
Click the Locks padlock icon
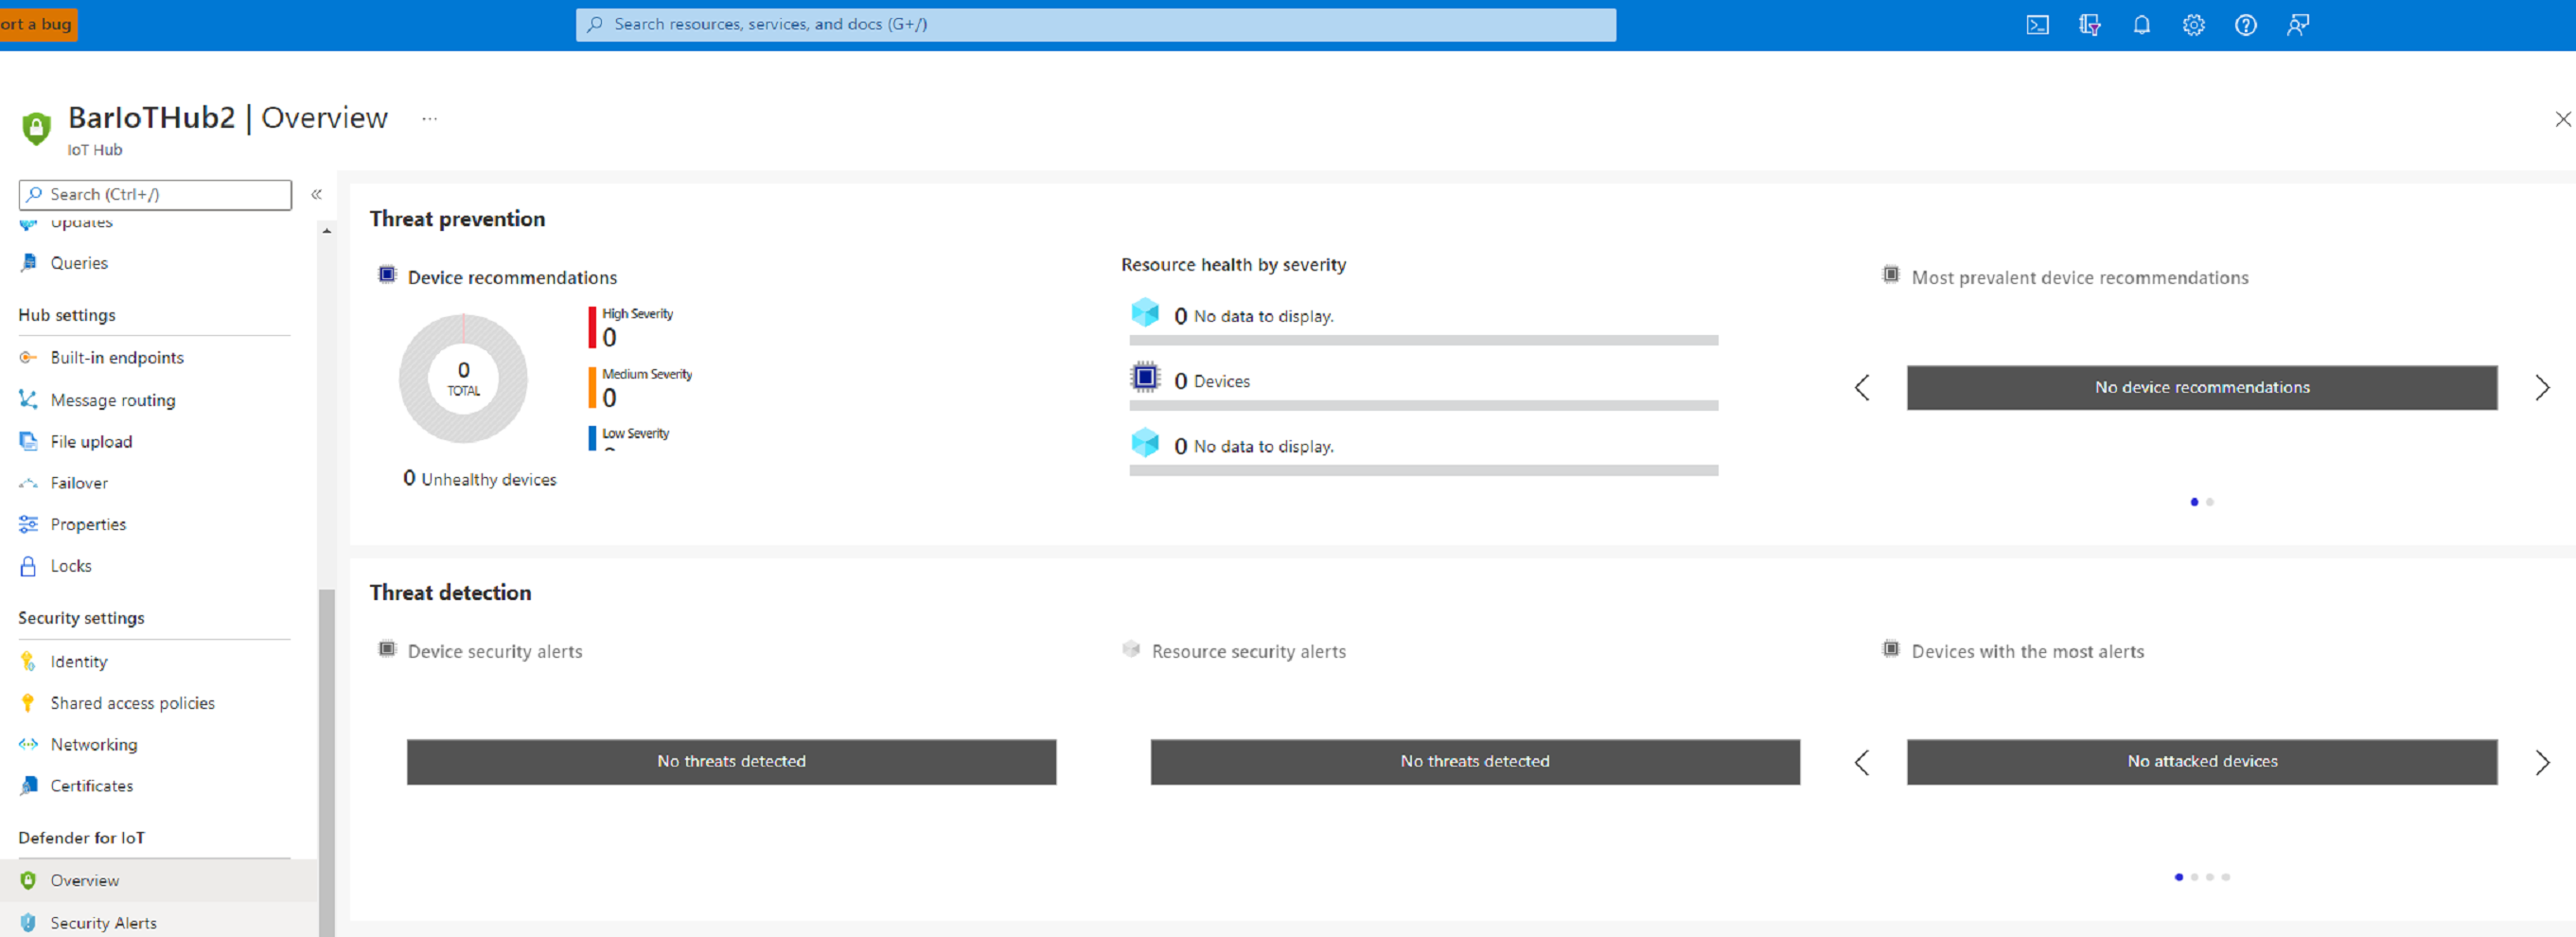(29, 566)
